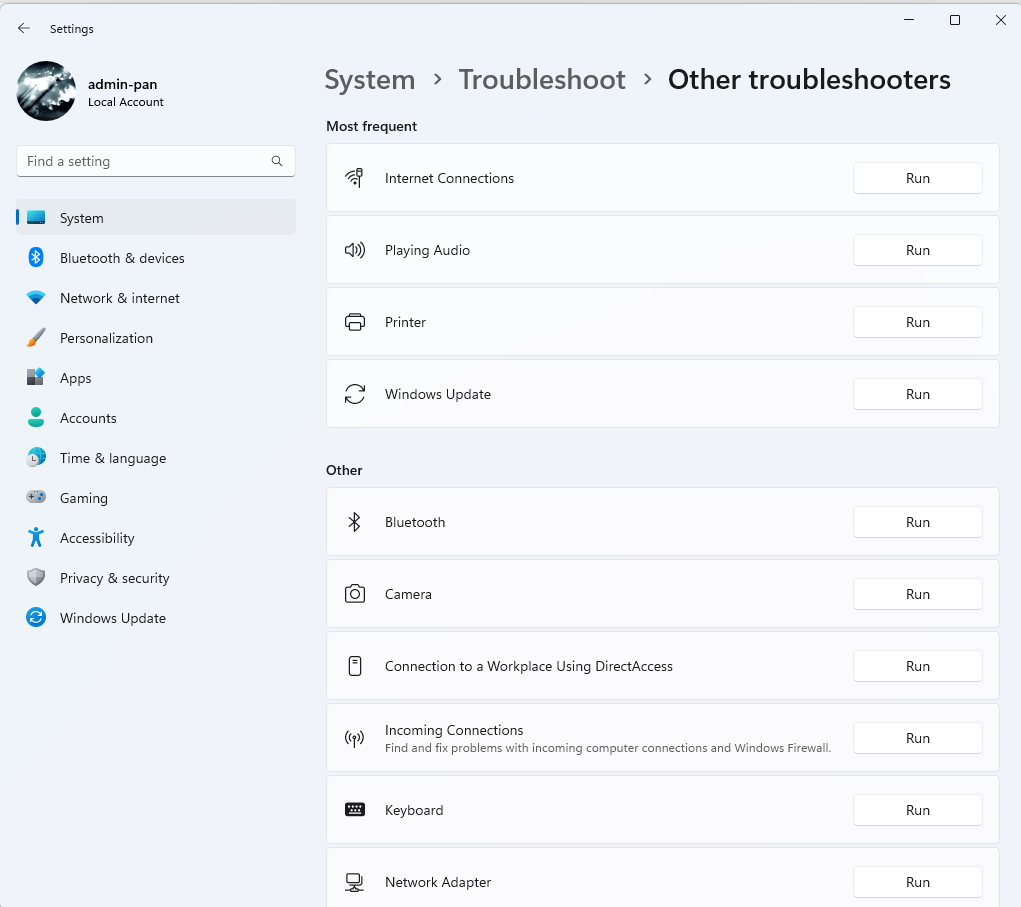Click the Connection to a Workplace label
The width and height of the screenshot is (1021, 907).
point(529,665)
